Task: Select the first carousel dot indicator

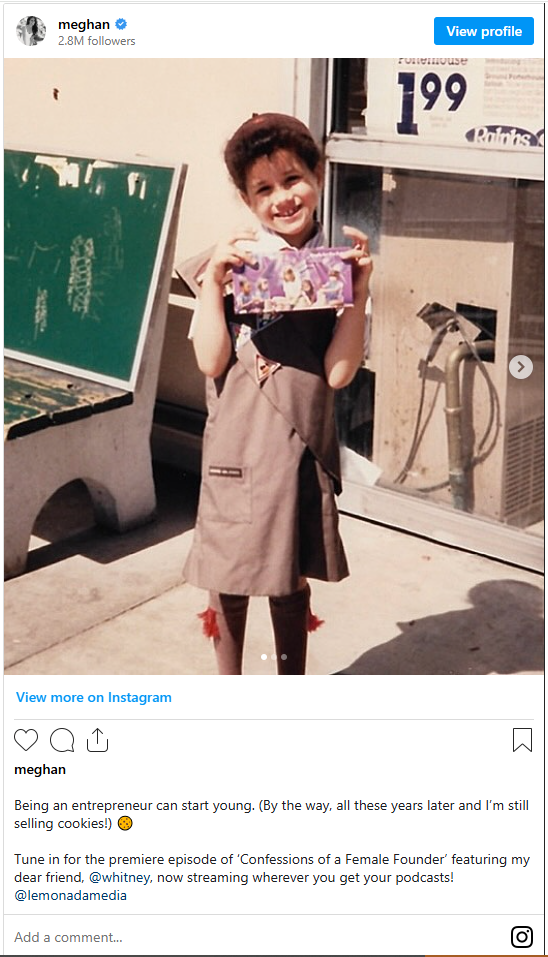Action: [264, 657]
